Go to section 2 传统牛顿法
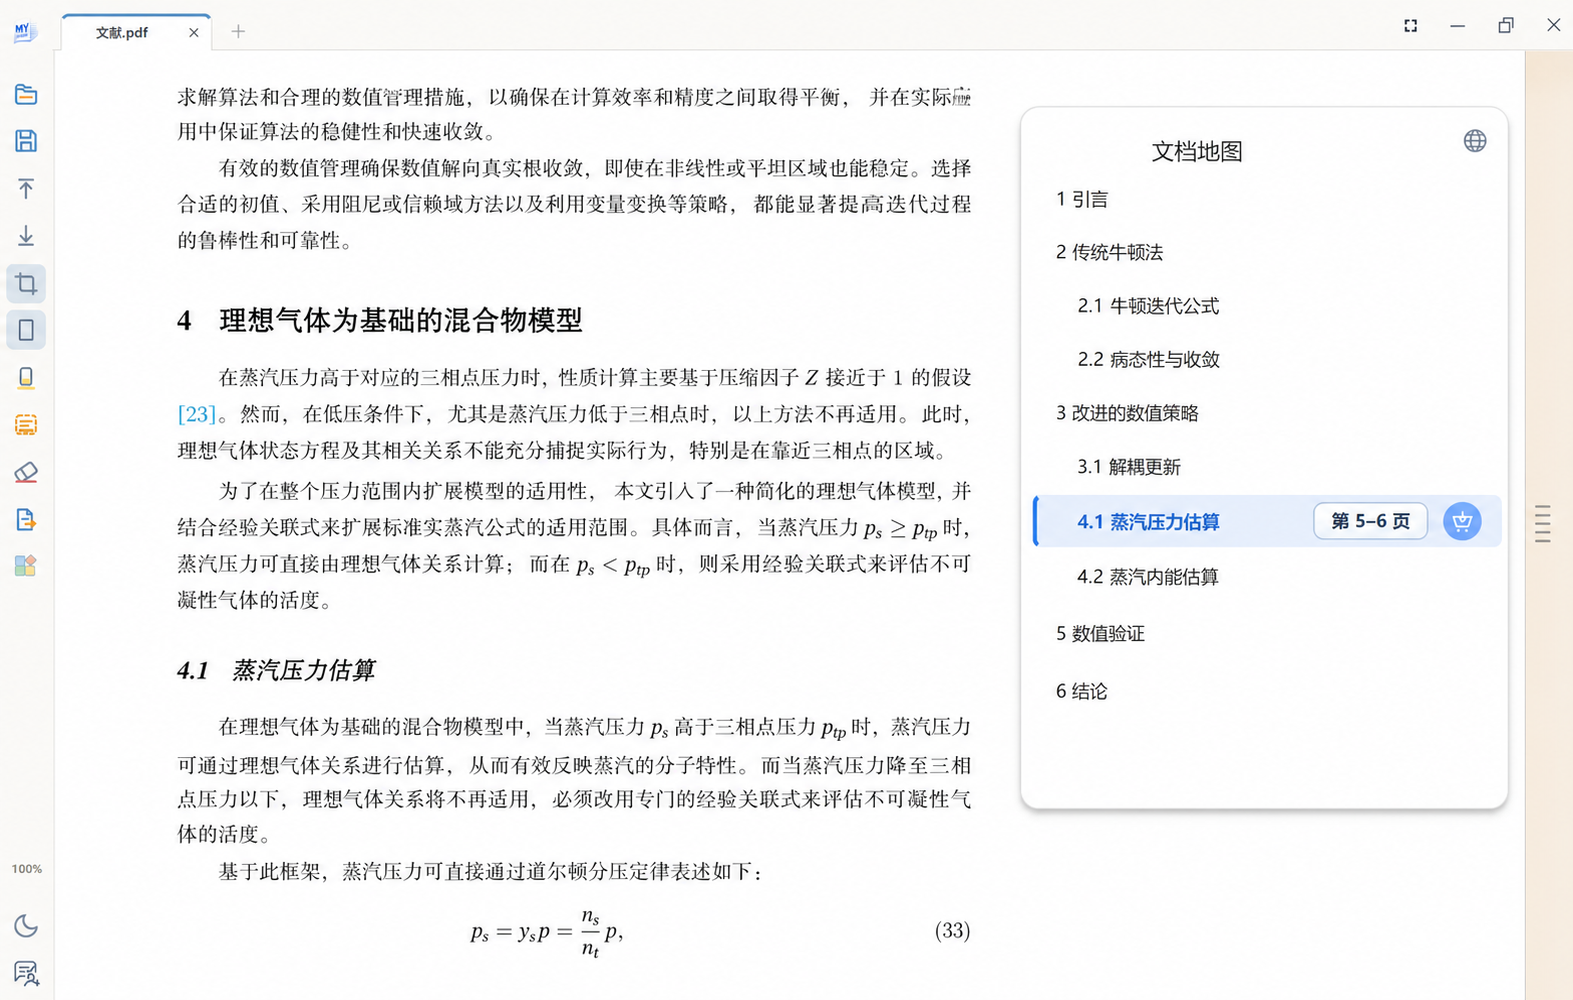 [1109, 252]
